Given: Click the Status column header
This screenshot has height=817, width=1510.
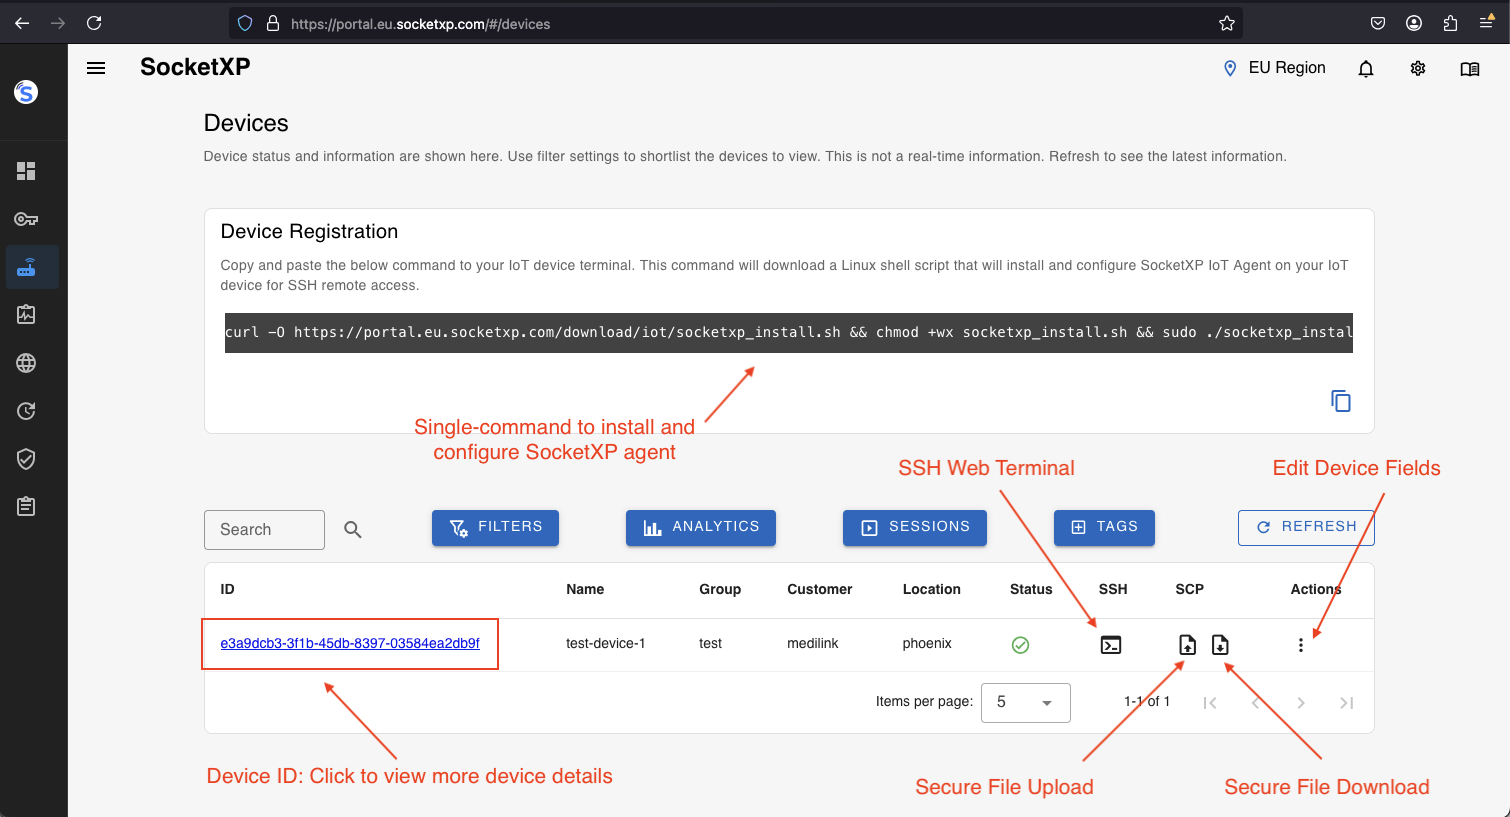Looking at the screenshot, I should click(x=1031, y=589).
